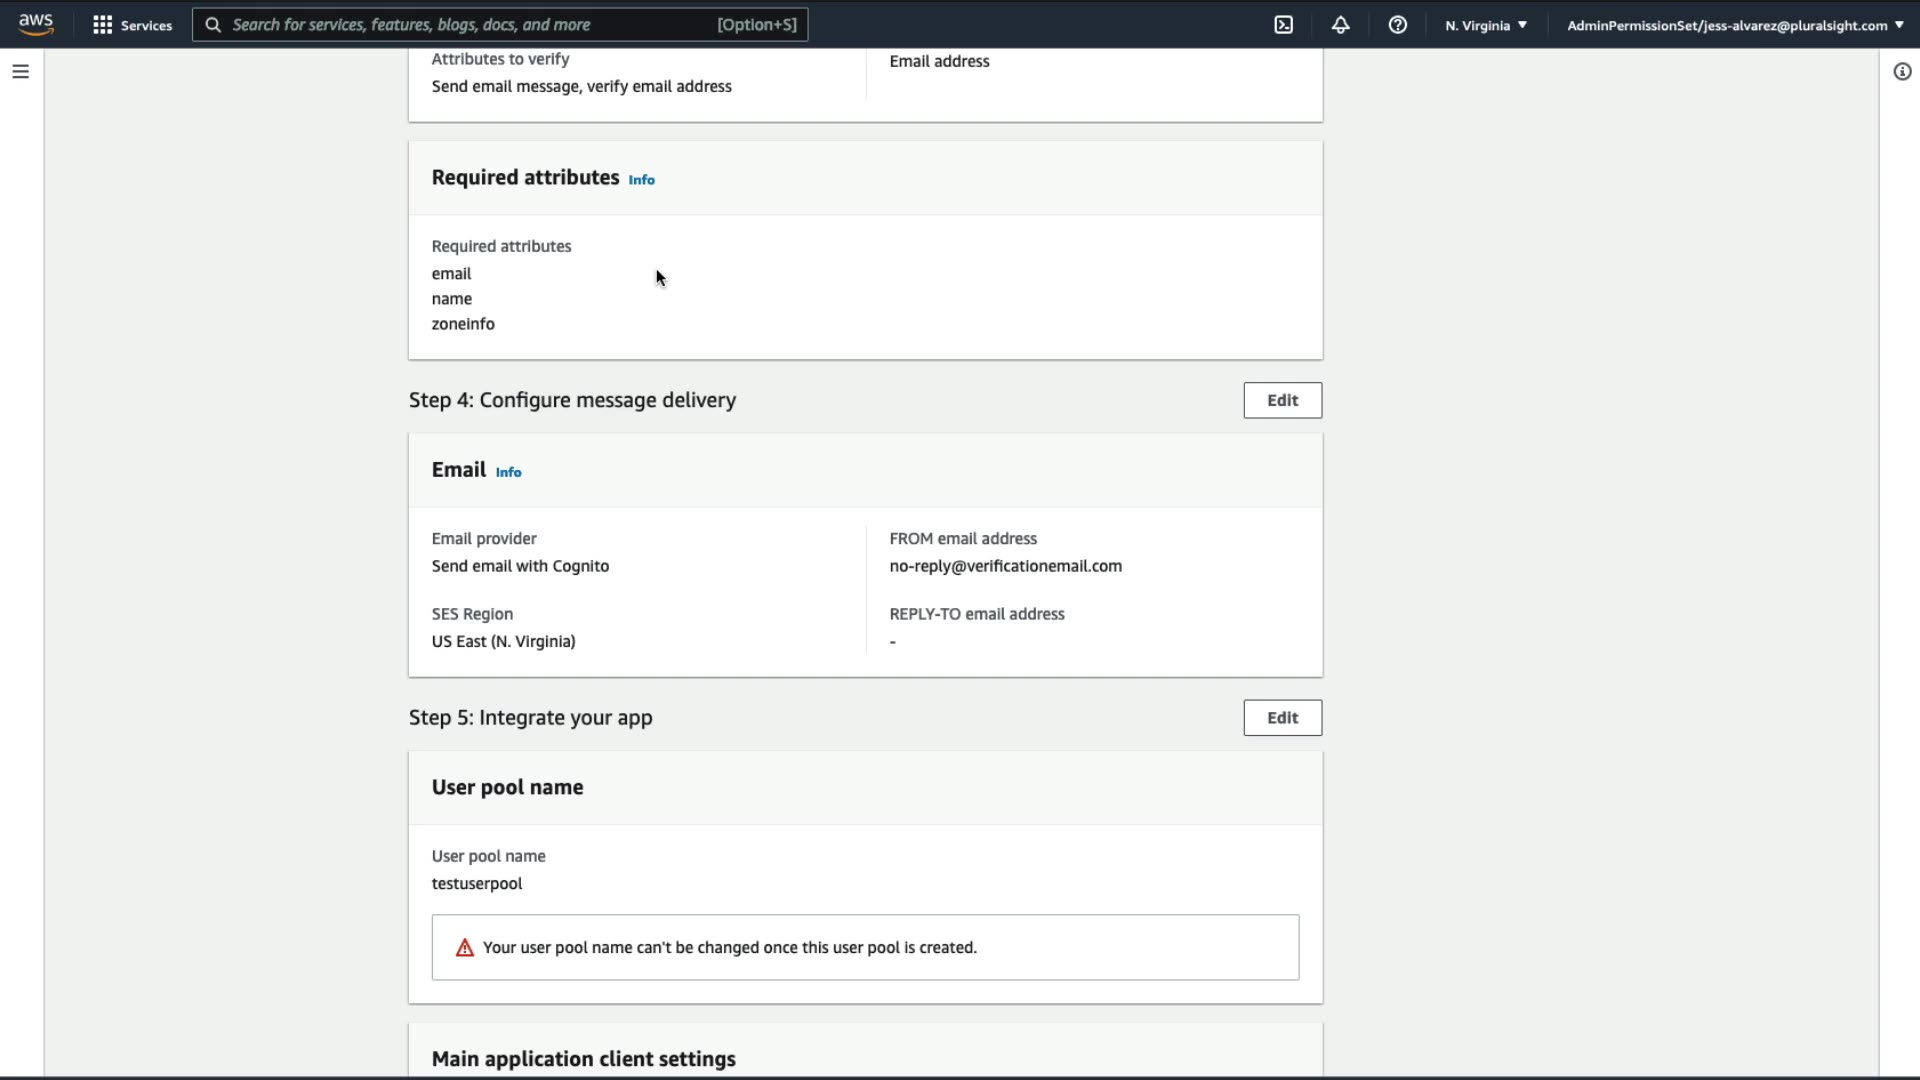The height and width of the screenshot is (1080, 1920).
Task: Expand the N. Virginia region dropdown
Action: pyautogui.click(x=1486, y=25)
